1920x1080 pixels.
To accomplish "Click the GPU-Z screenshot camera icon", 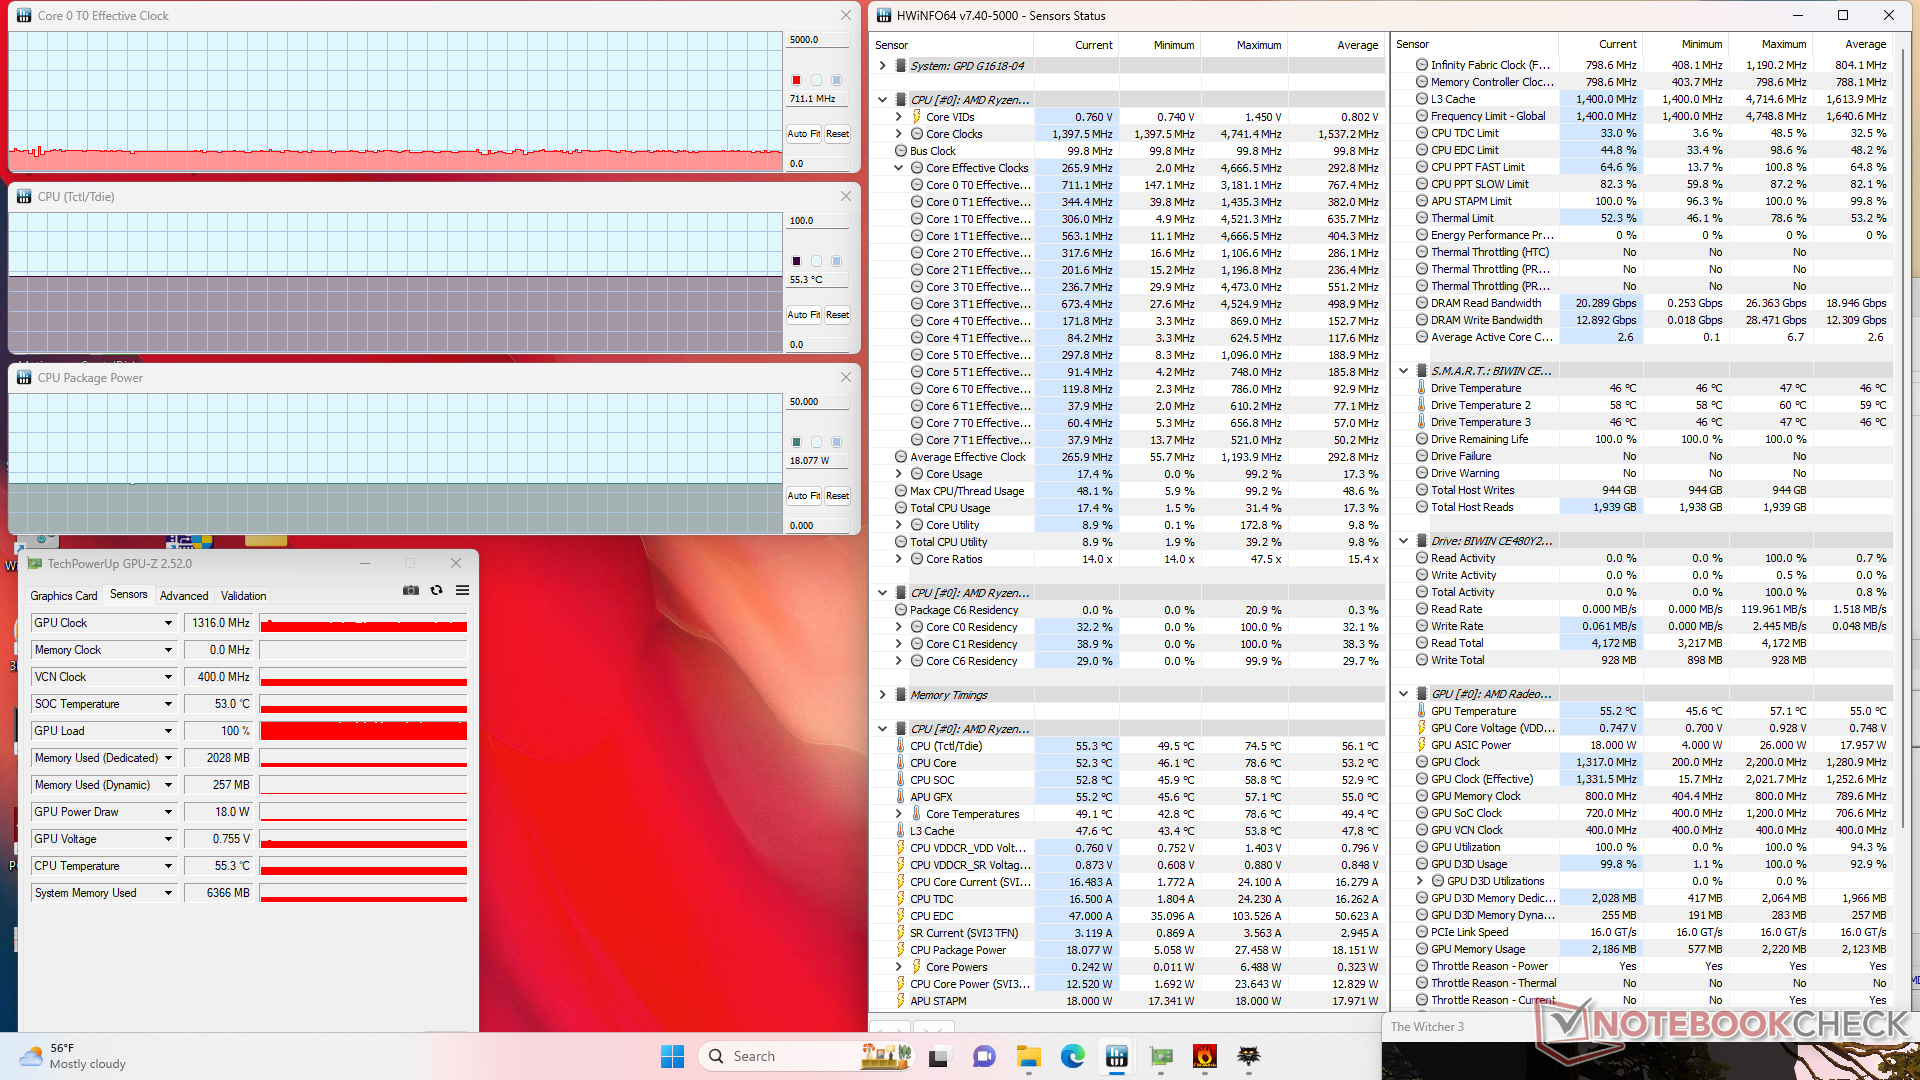I will [411, 591].
